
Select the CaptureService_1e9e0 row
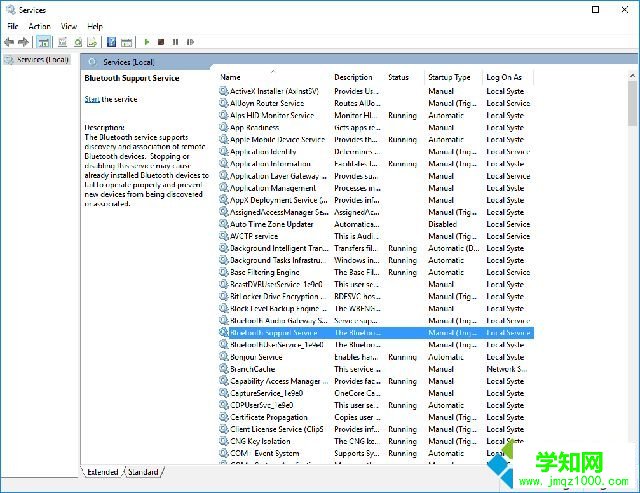pyautogui.click(x=376, y=393)
